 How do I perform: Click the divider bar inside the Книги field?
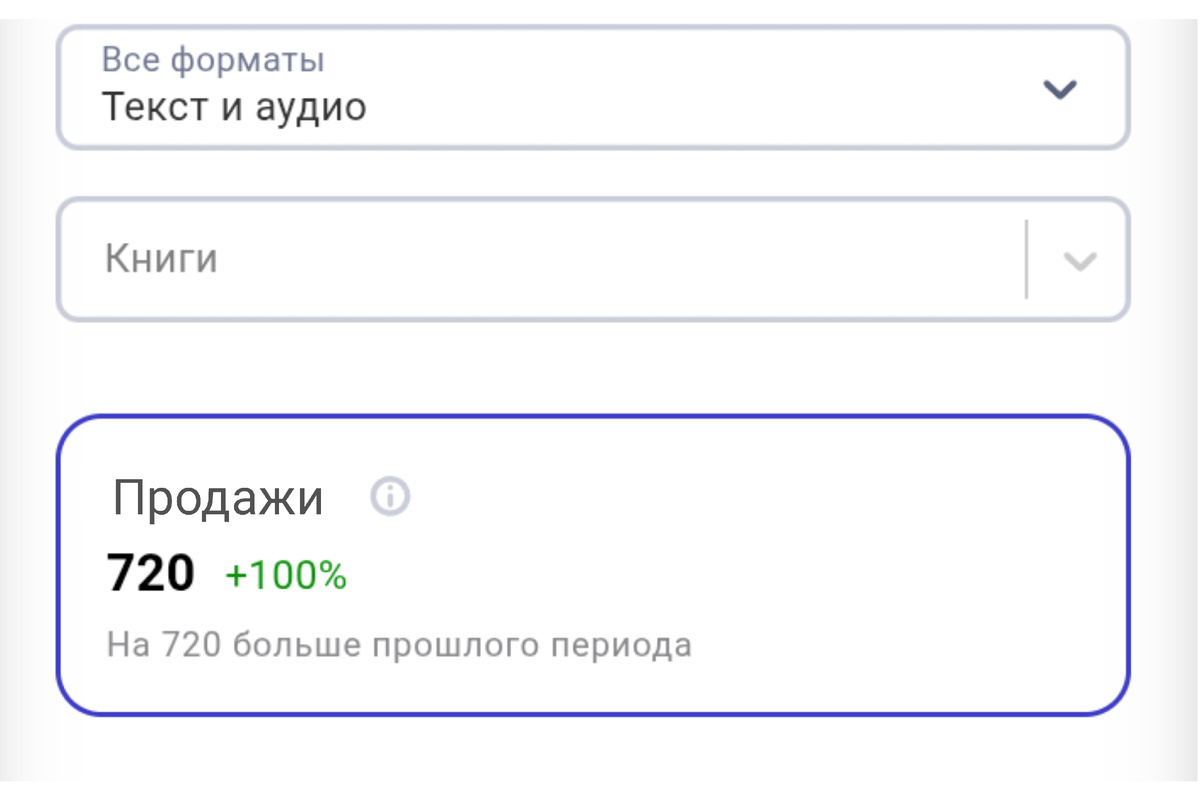tap(1027, 259)
